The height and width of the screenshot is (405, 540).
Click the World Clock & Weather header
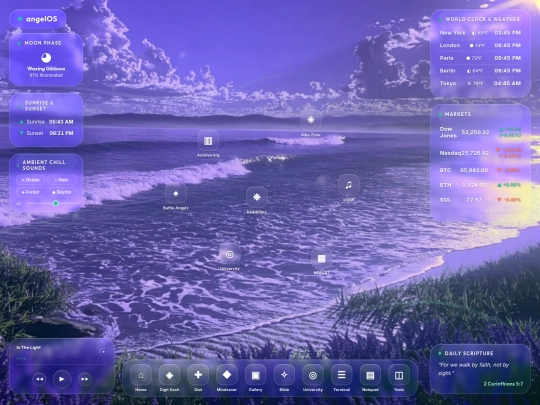point(483,19)
